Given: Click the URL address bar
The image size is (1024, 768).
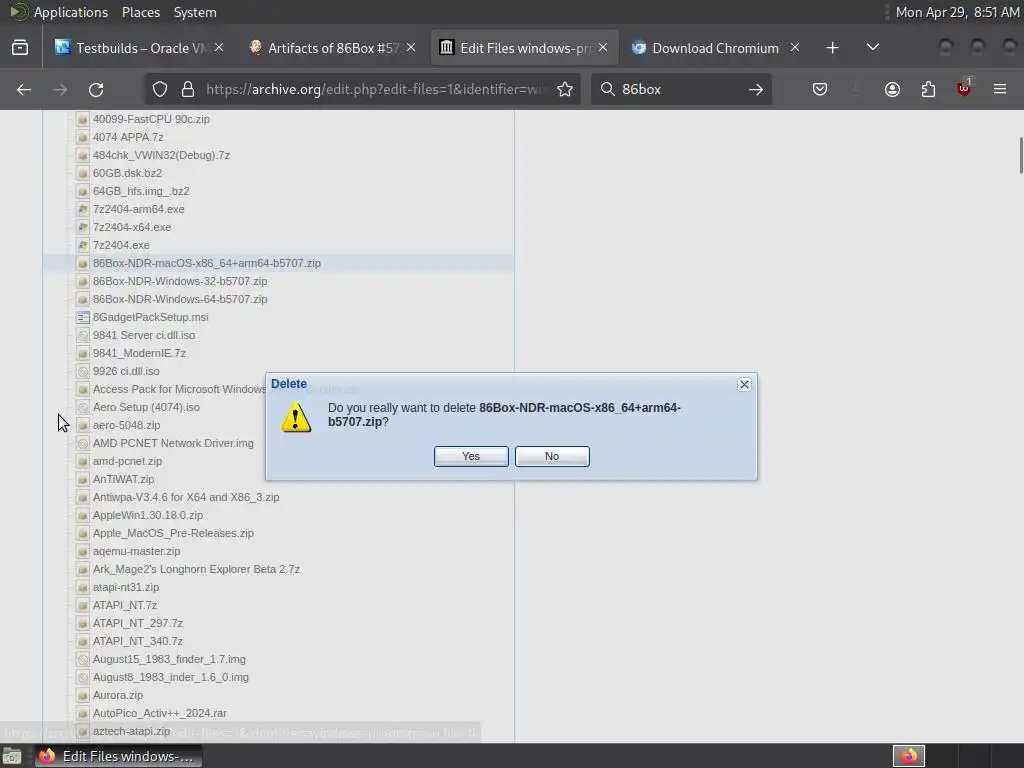Looking at the screenshot, I should 376,89.
